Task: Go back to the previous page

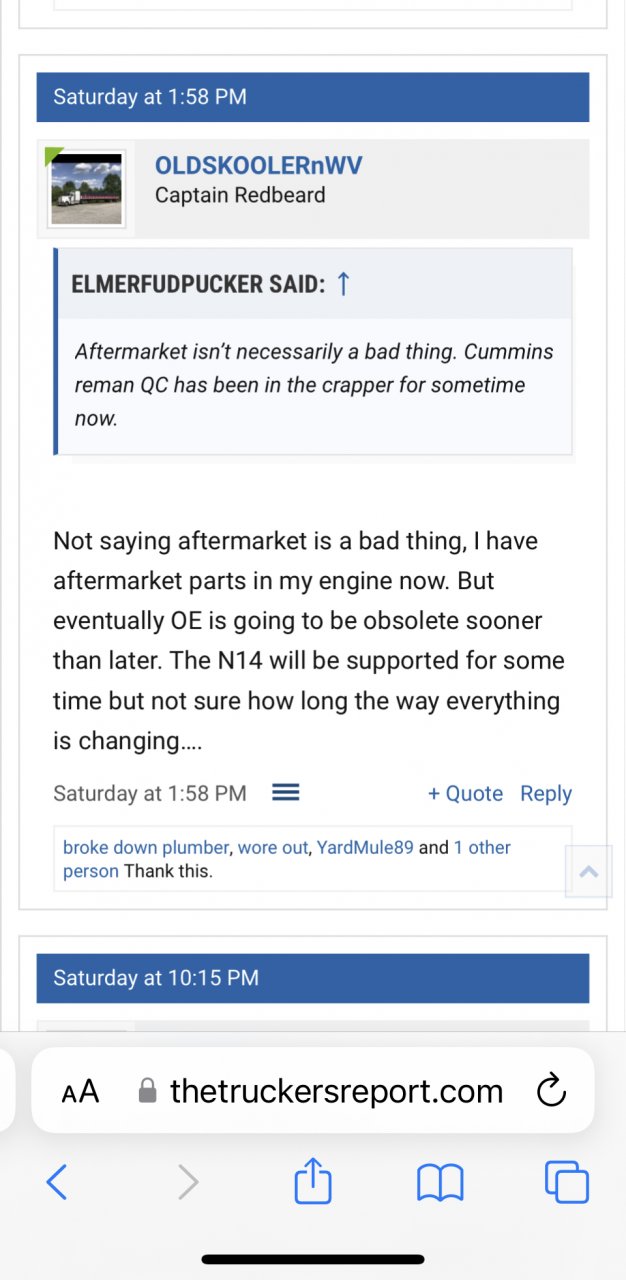Action: (x=58, y=1183)
